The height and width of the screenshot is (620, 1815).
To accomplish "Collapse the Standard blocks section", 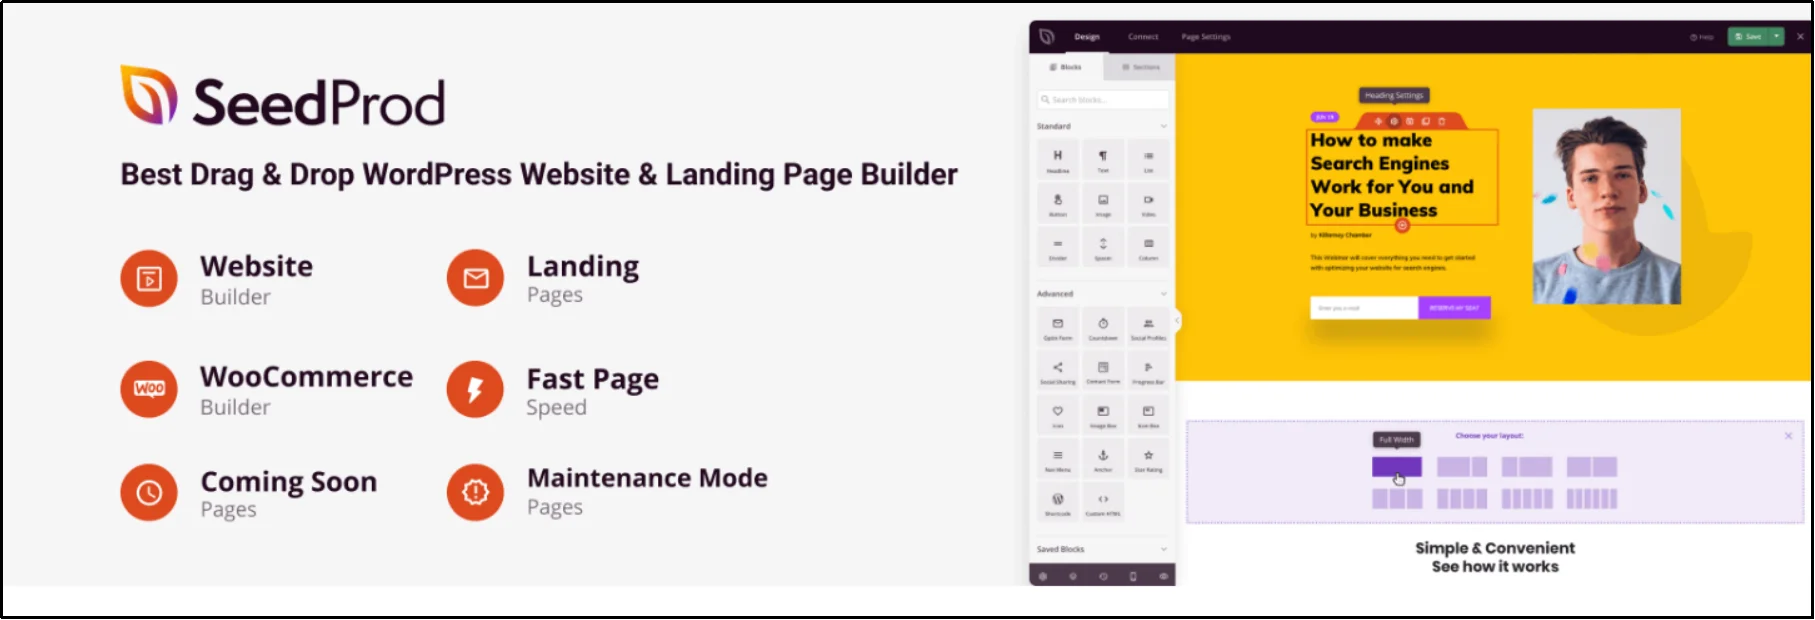I will tap(1163, 126).
